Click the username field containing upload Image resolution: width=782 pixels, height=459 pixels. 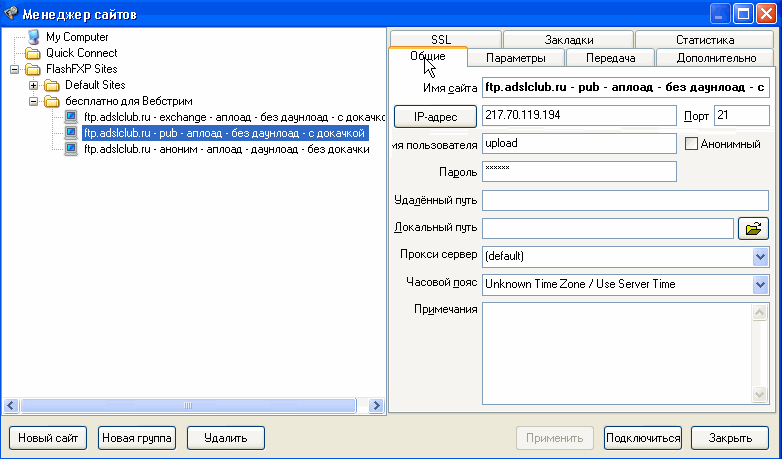tap(580, 143)
